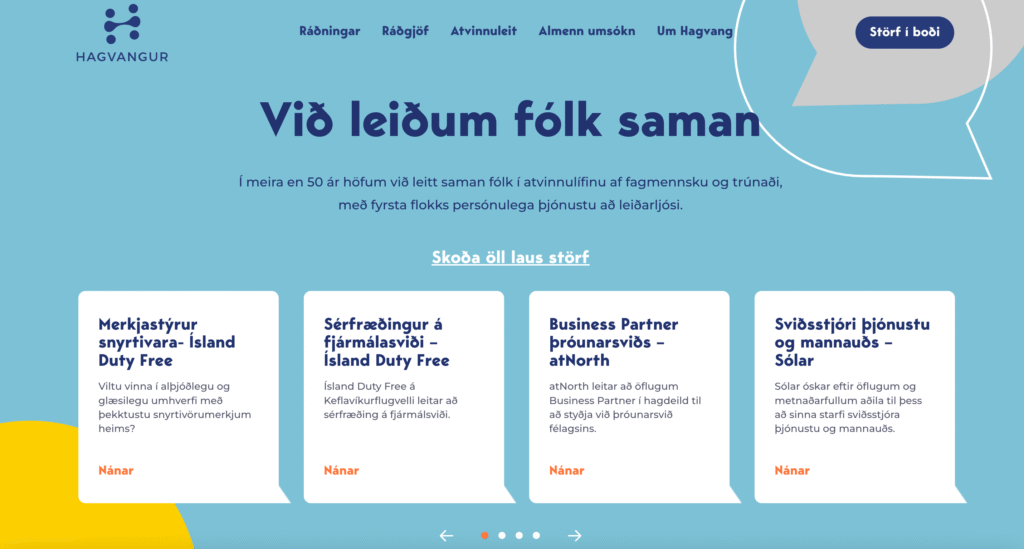The image size is (1024, 549).
Task: Follow the Skoða öll laus störf link
Action: coord(511,257)
